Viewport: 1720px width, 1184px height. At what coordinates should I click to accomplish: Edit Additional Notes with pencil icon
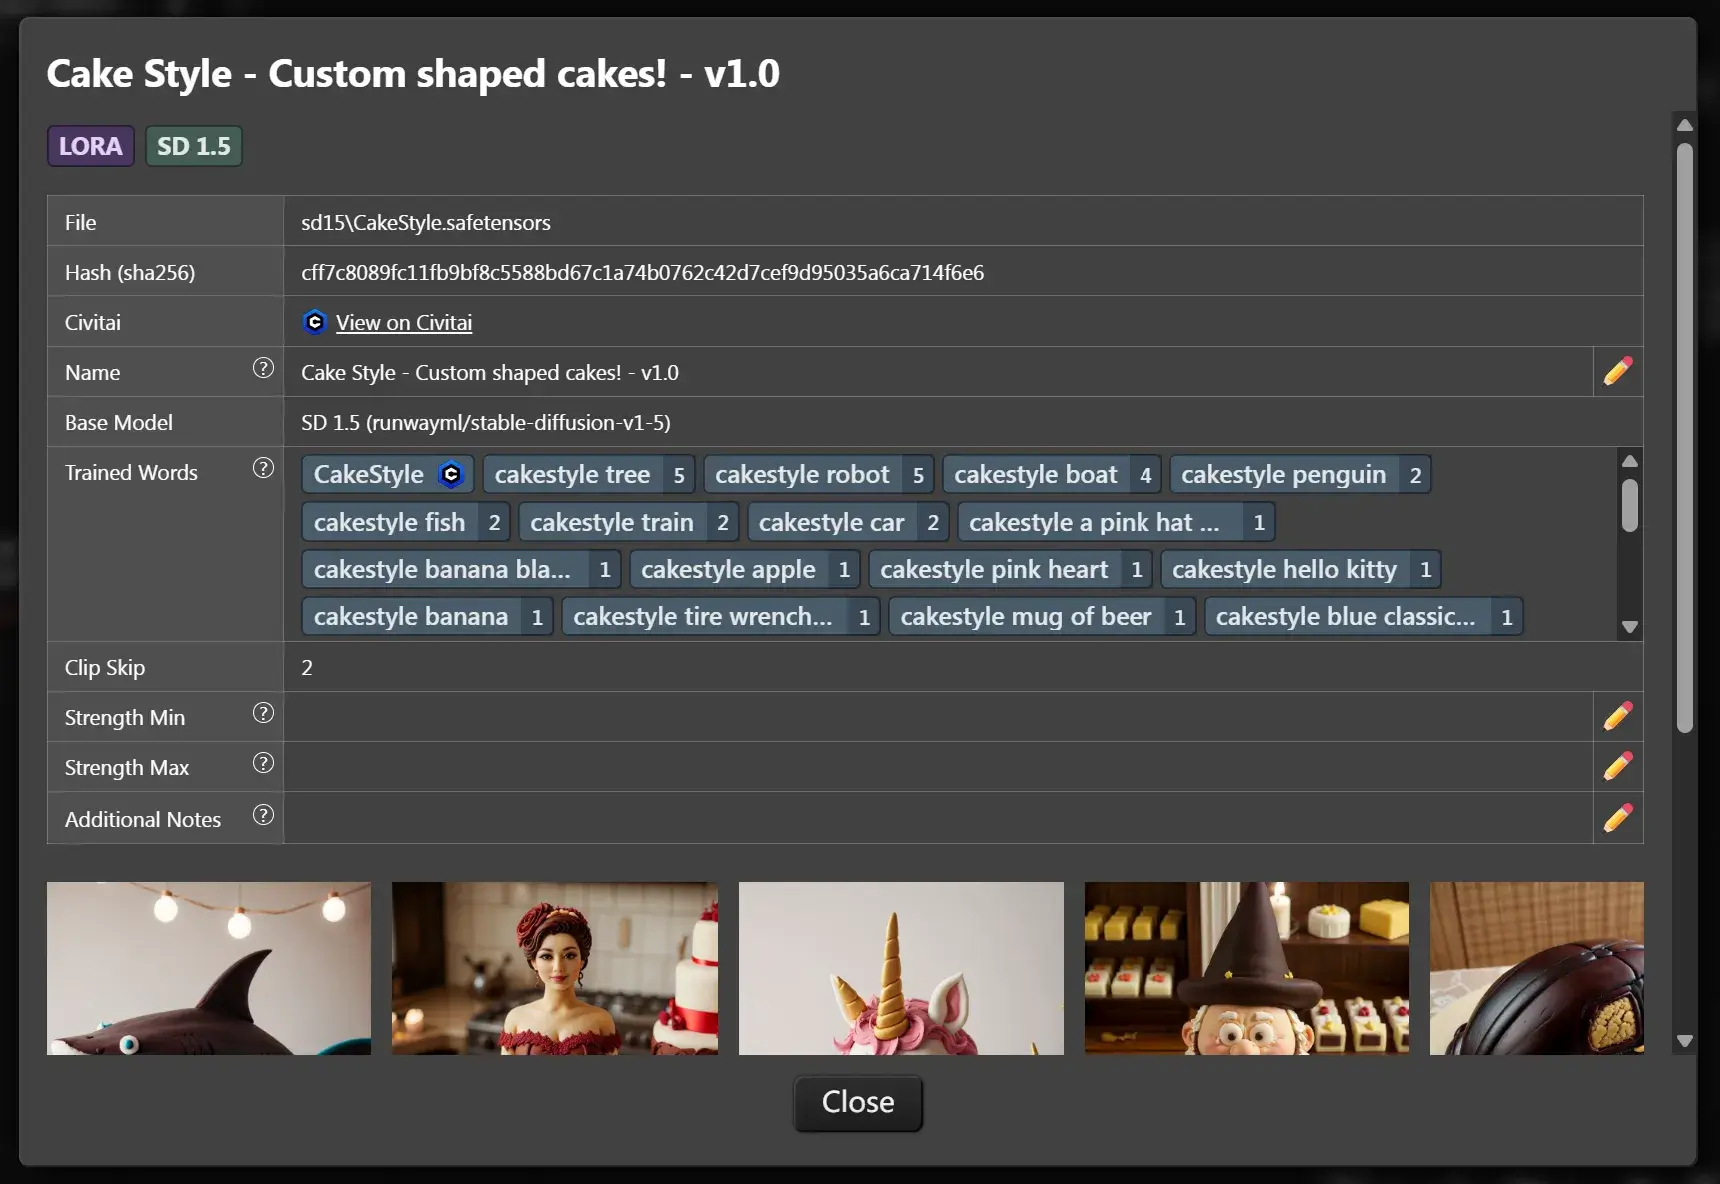(1617, 818)
